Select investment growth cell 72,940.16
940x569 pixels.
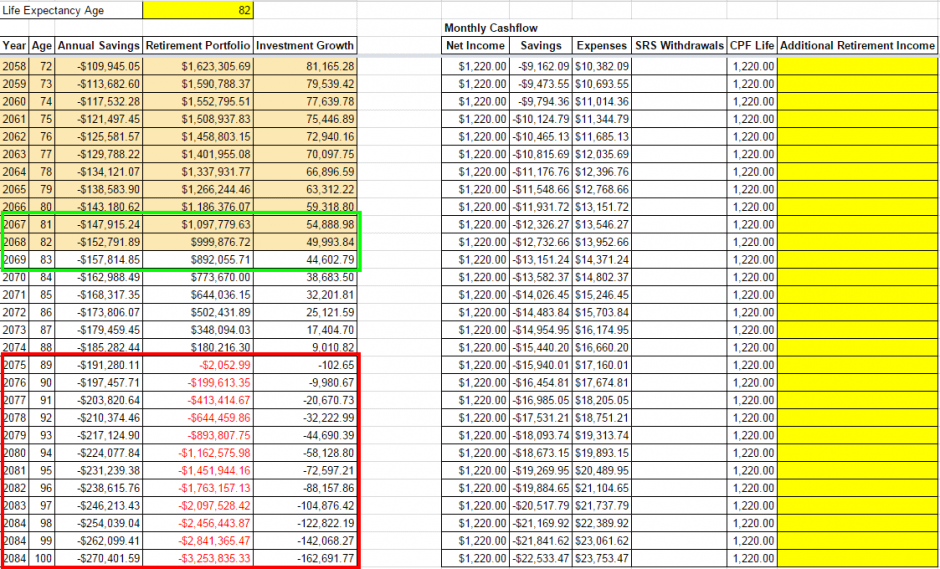pyautogui.click(x=305, y=137)
